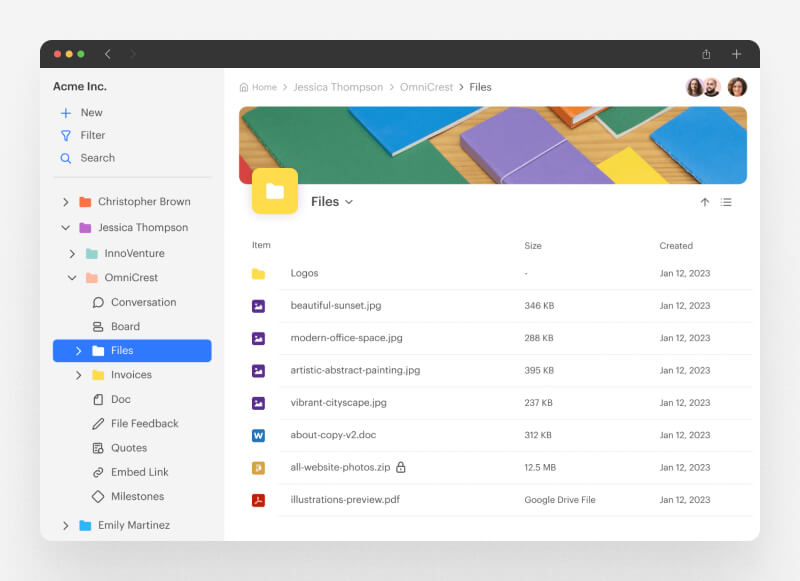Click the New plus icon in sidebar
The height and width of the screenshot is (581, 800).
[66, 113]
